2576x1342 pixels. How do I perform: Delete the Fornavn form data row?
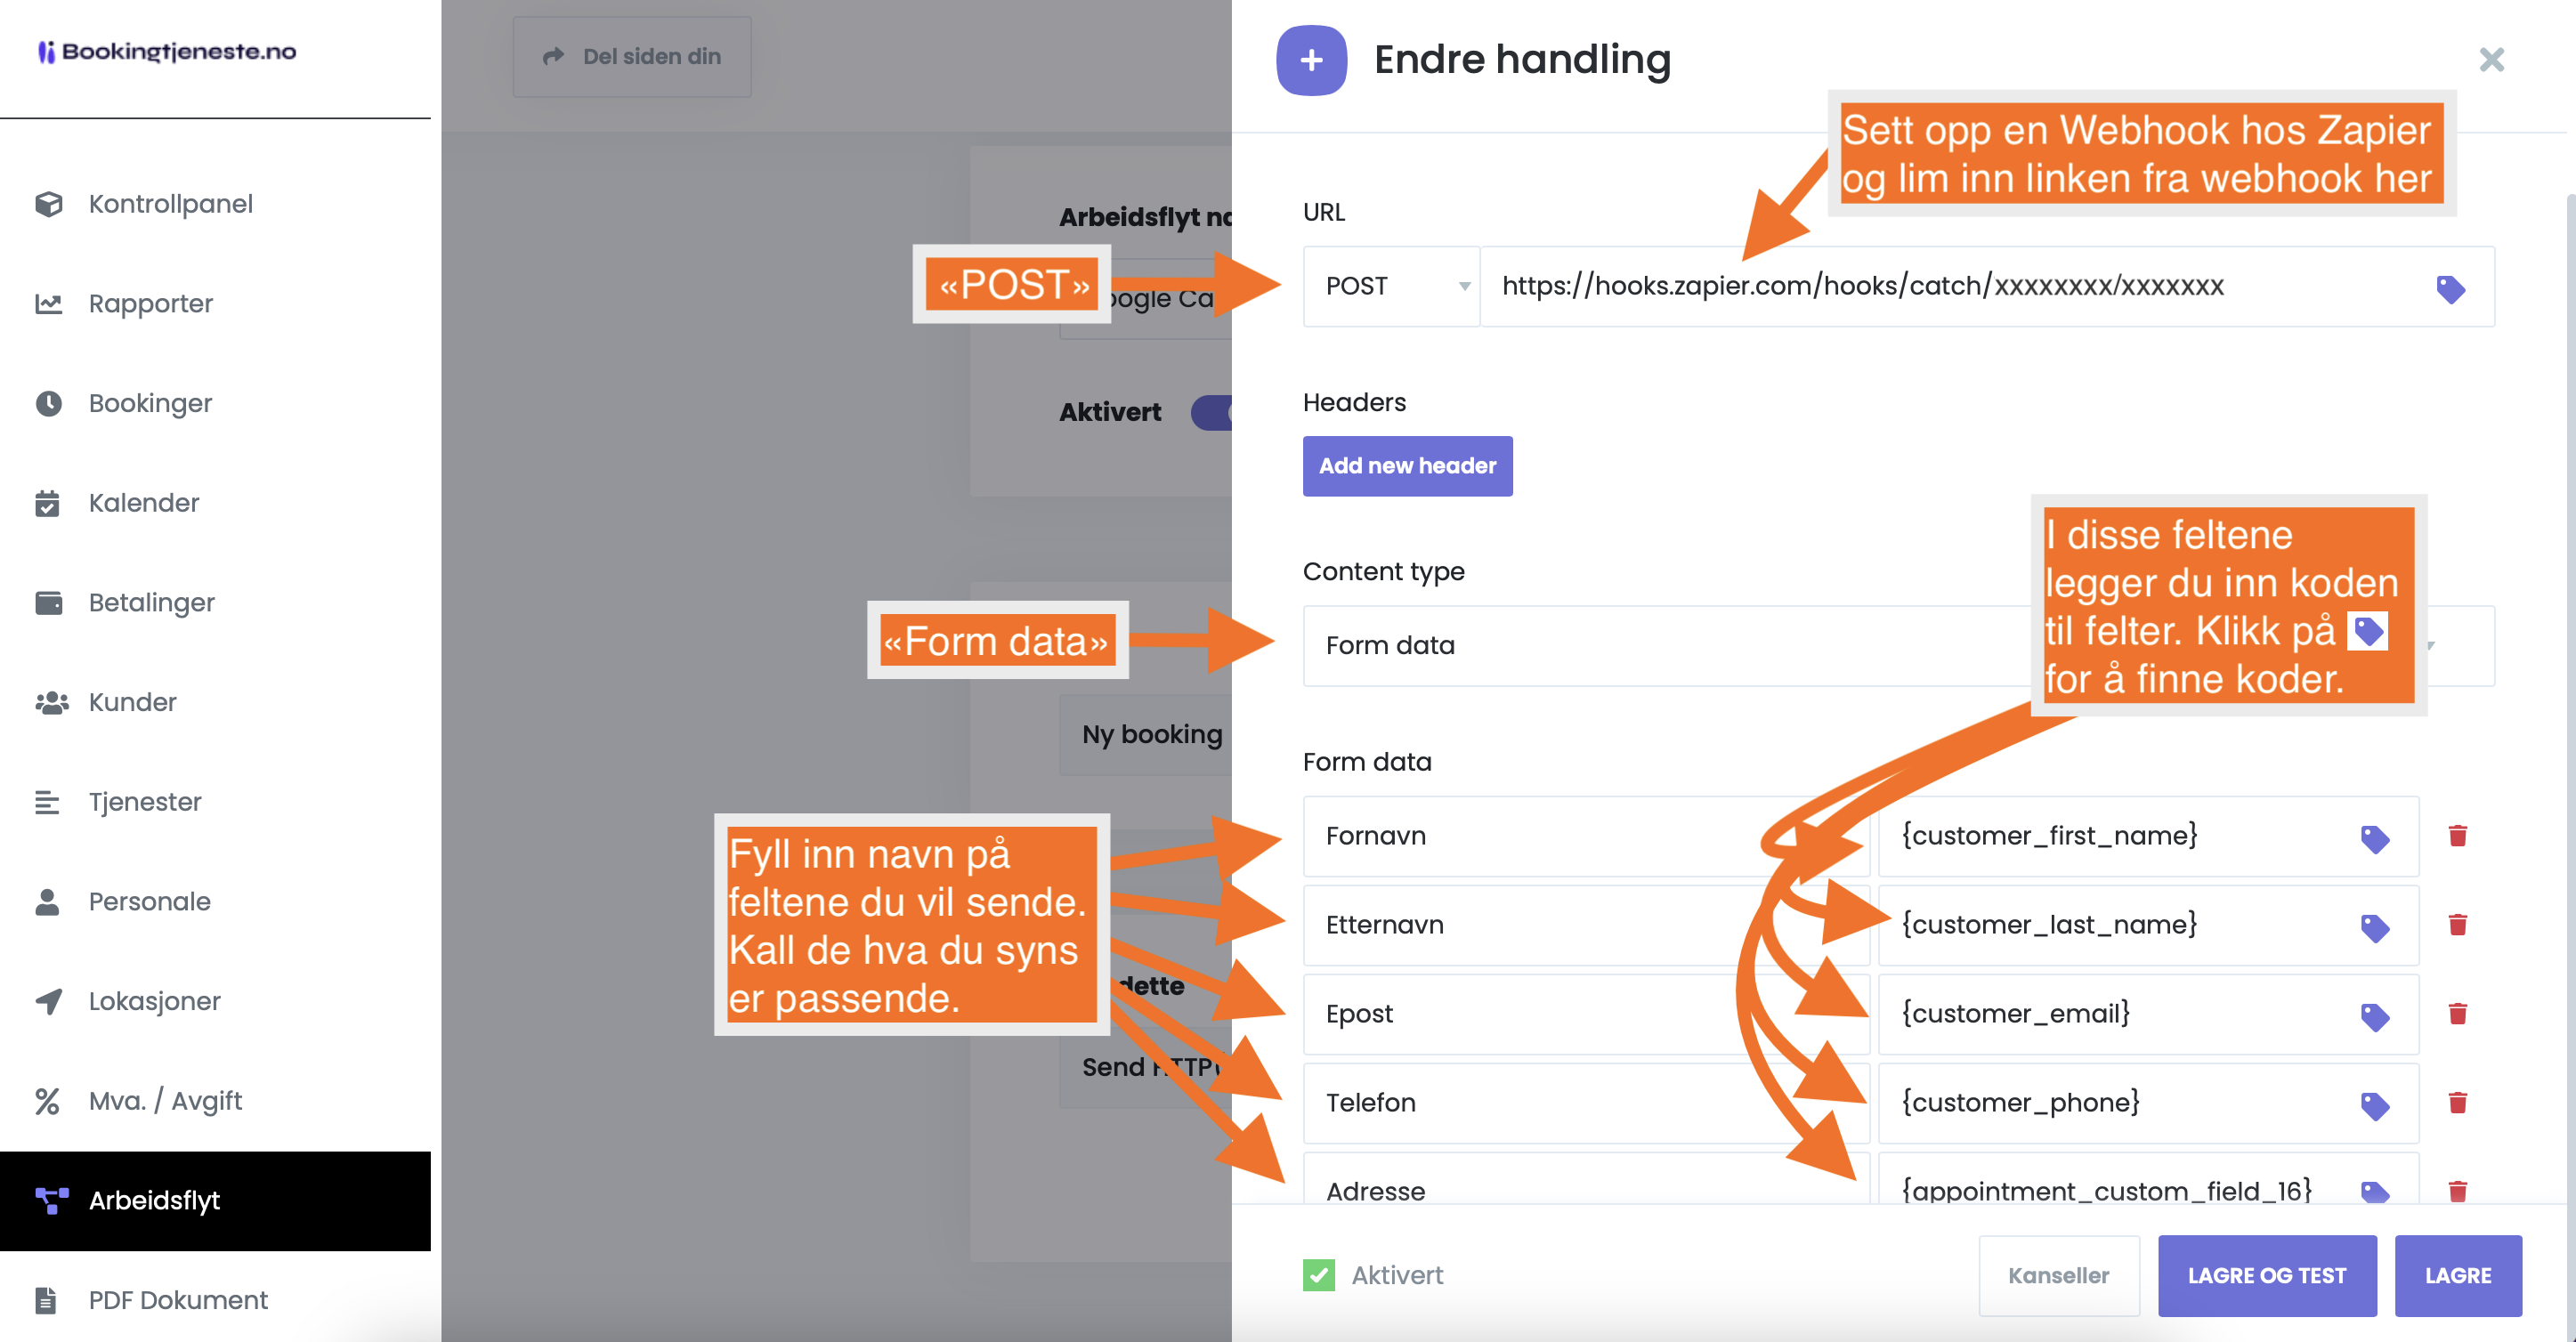click(x=2457, y=836)
